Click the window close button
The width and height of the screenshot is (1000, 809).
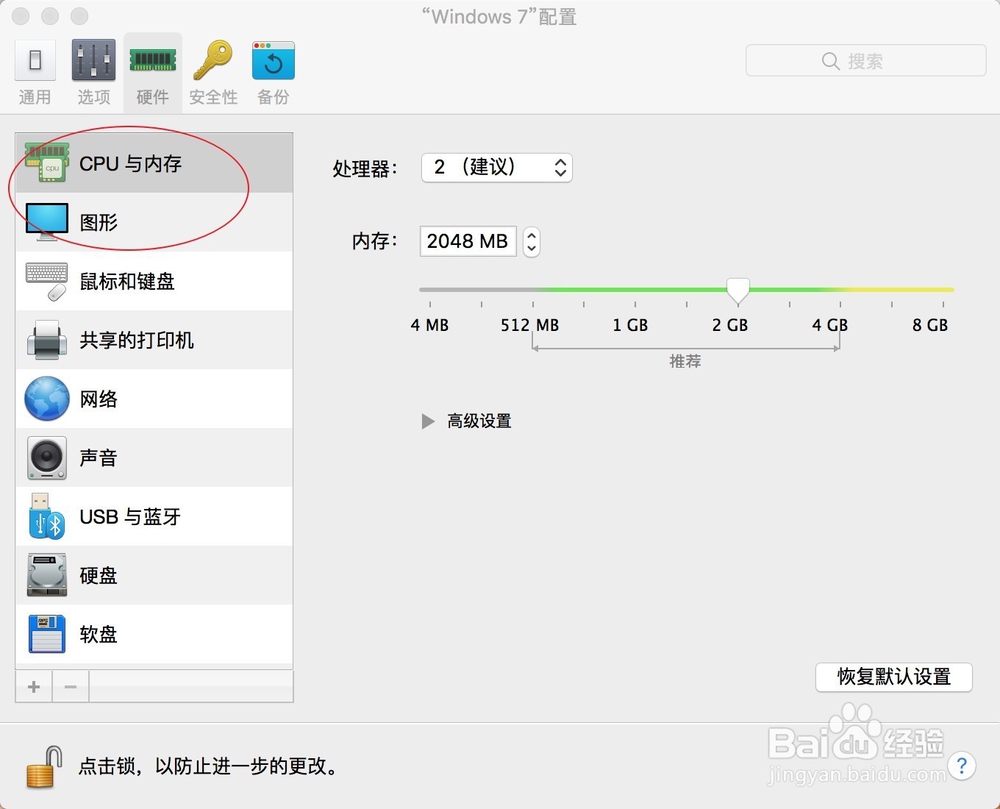click(x=21, y=16)
